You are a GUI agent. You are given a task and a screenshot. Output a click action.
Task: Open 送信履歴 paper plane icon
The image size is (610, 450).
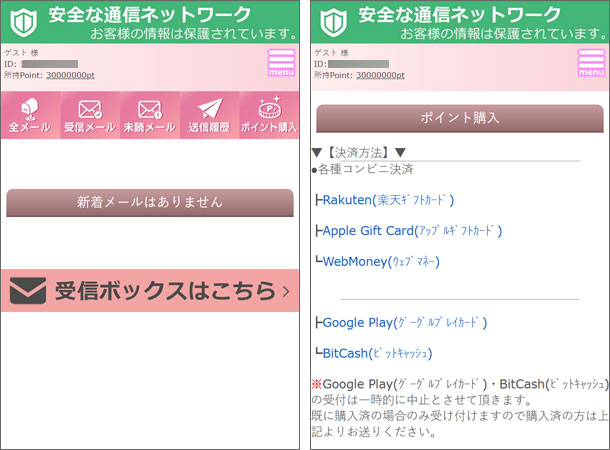[x=209, y=116]
